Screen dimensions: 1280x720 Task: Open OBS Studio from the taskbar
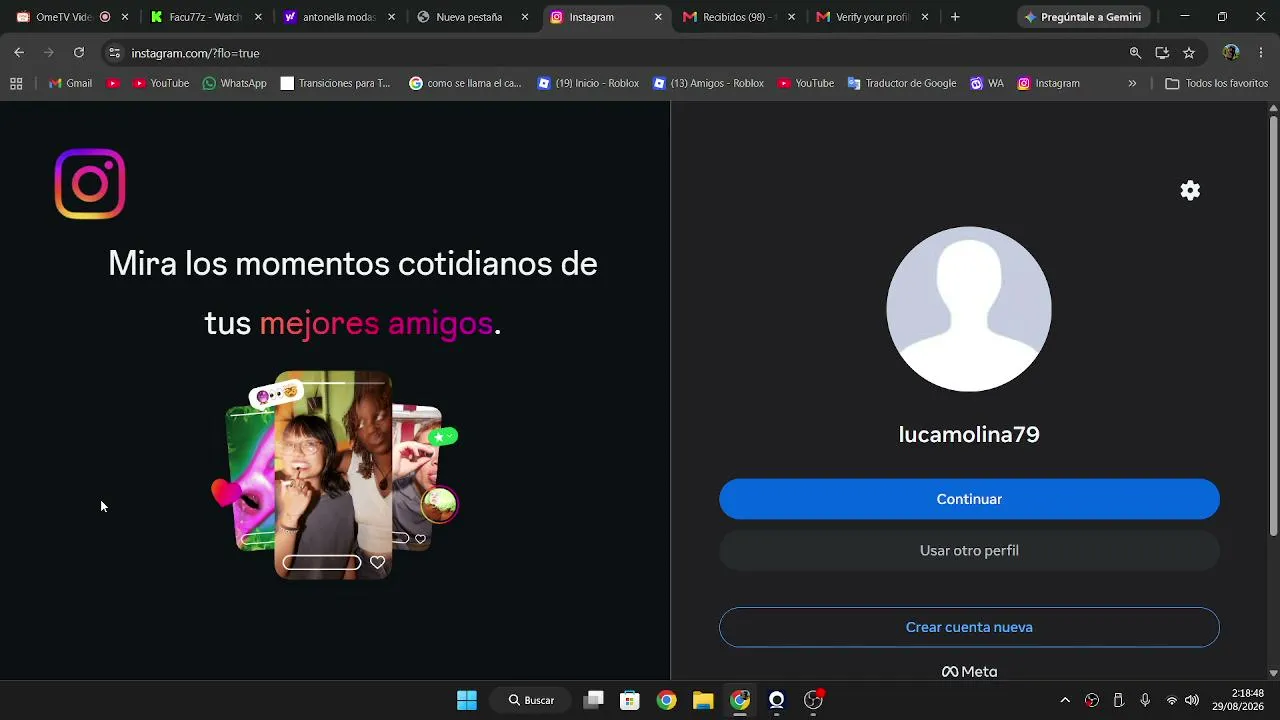coord(814,700)
